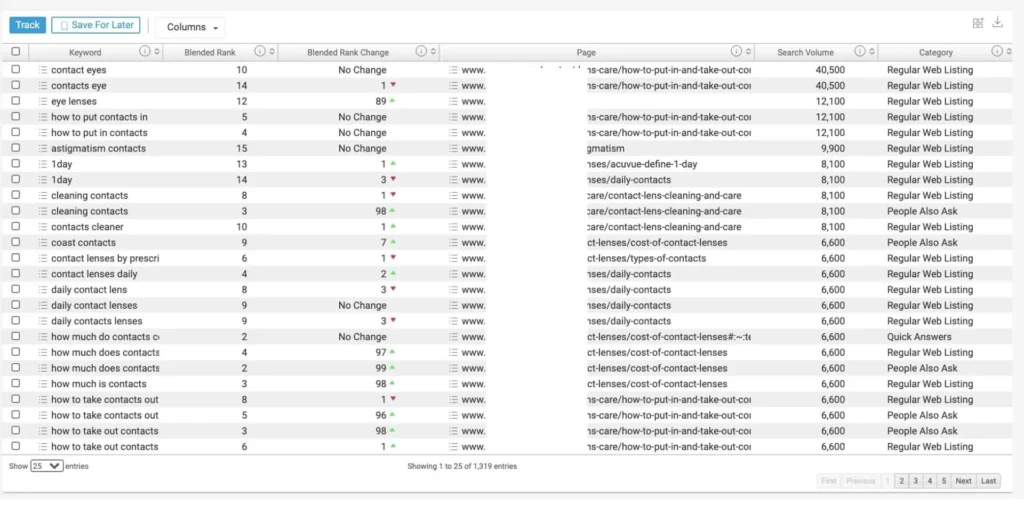
Task: Click the blue Track button
Action: click(27, 25)
